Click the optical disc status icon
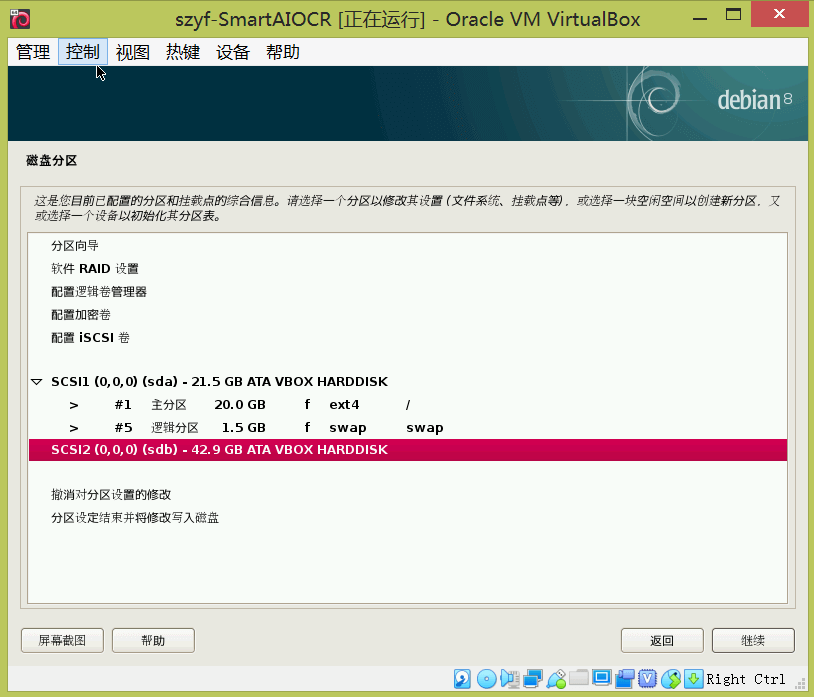Image resolution: width=814 pixels, height=697 pixels. click(x=486, y=678)
